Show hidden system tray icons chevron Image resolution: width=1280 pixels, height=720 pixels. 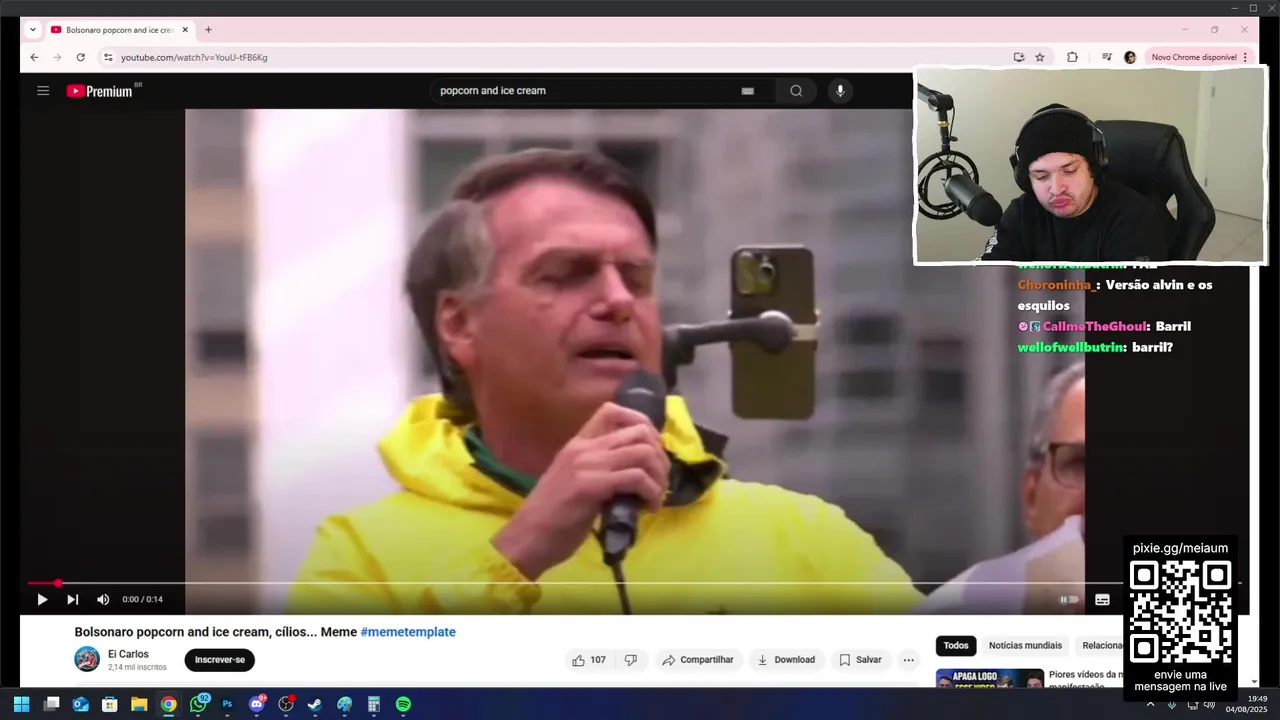pos(1150,704)
